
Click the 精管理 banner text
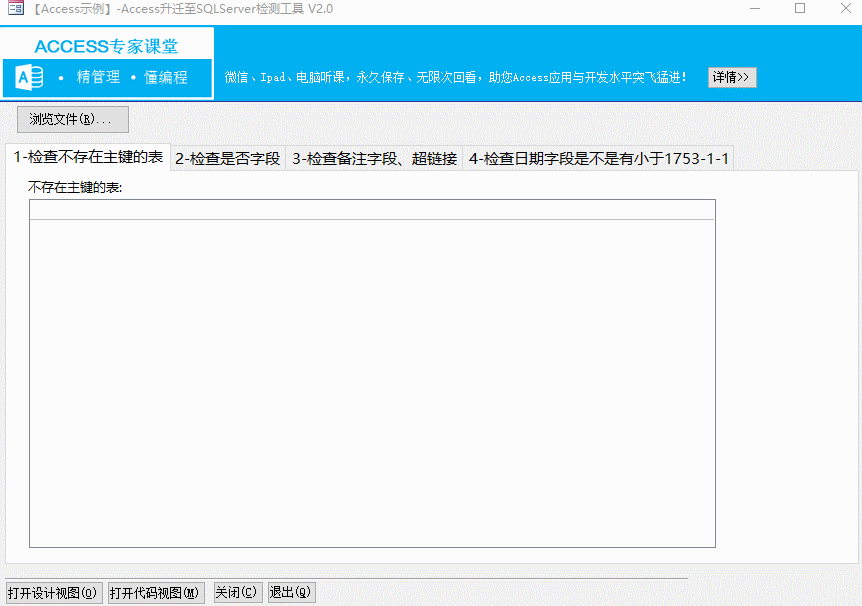(98, 77)
